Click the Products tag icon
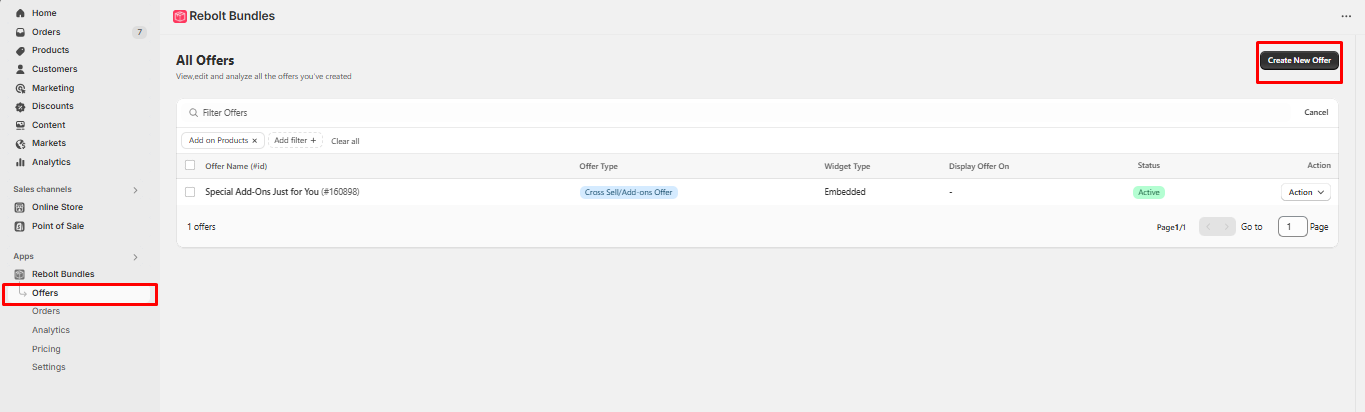Viewport: 1365px width, 412px height. [20, 50]
